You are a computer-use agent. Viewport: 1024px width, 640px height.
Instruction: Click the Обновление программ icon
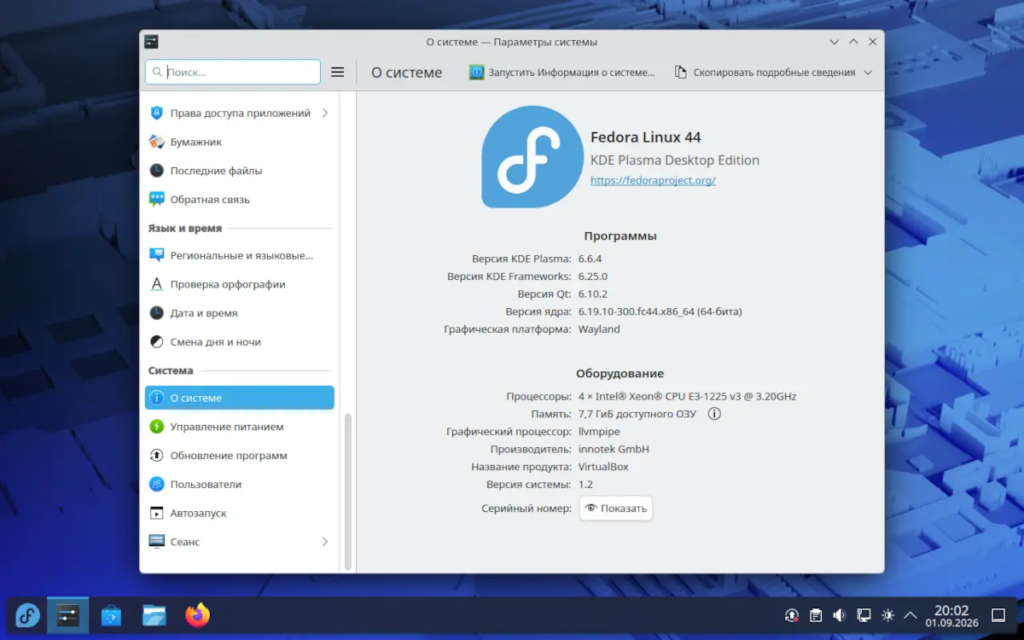[156, 455]
